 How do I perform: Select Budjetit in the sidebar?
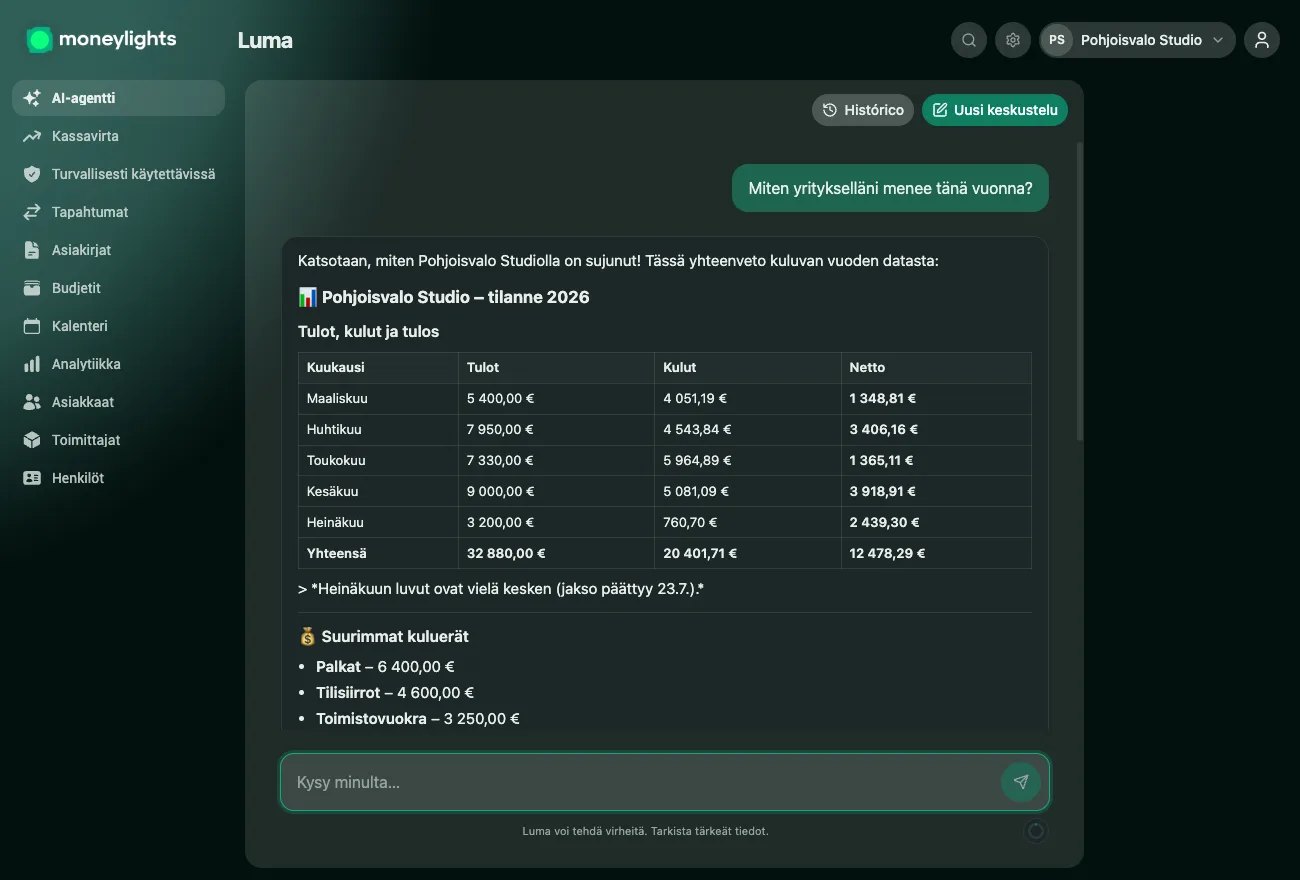(x=118, y=288)
